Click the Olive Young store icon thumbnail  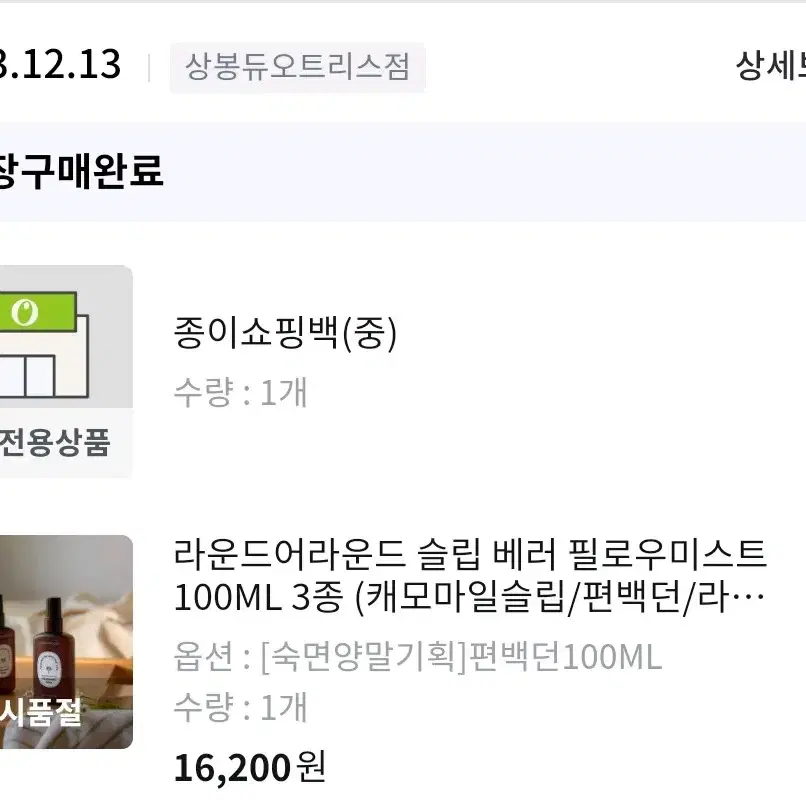(x=66, y=337)
